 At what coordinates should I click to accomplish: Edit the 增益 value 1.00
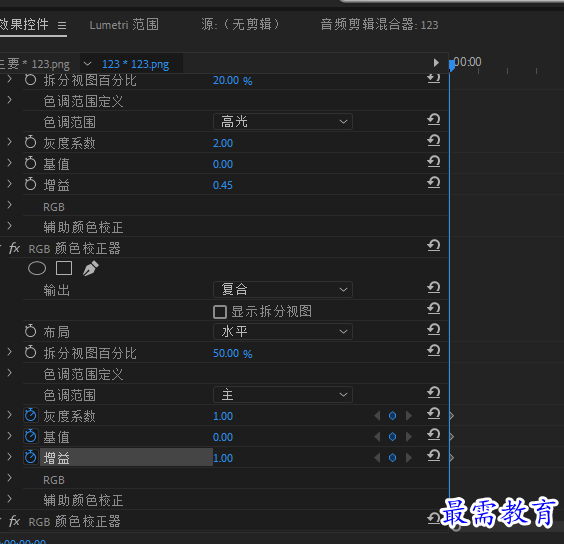click(223, 458)
